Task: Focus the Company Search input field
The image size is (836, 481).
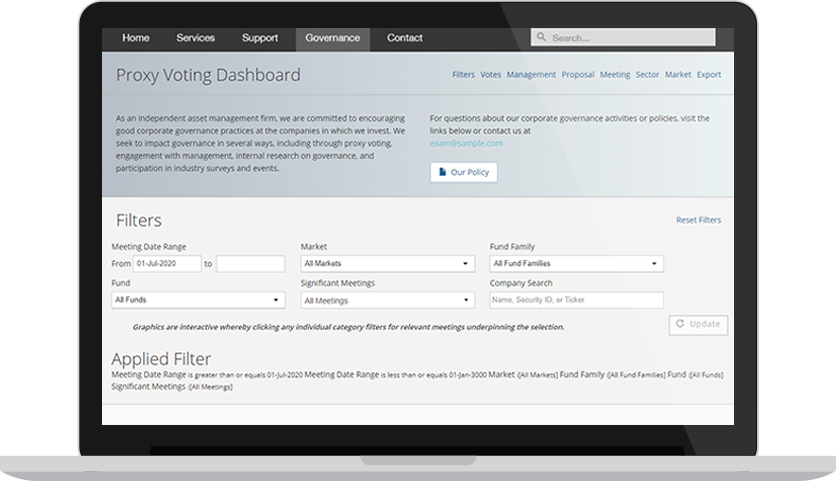Action: [x=575, y=300]
